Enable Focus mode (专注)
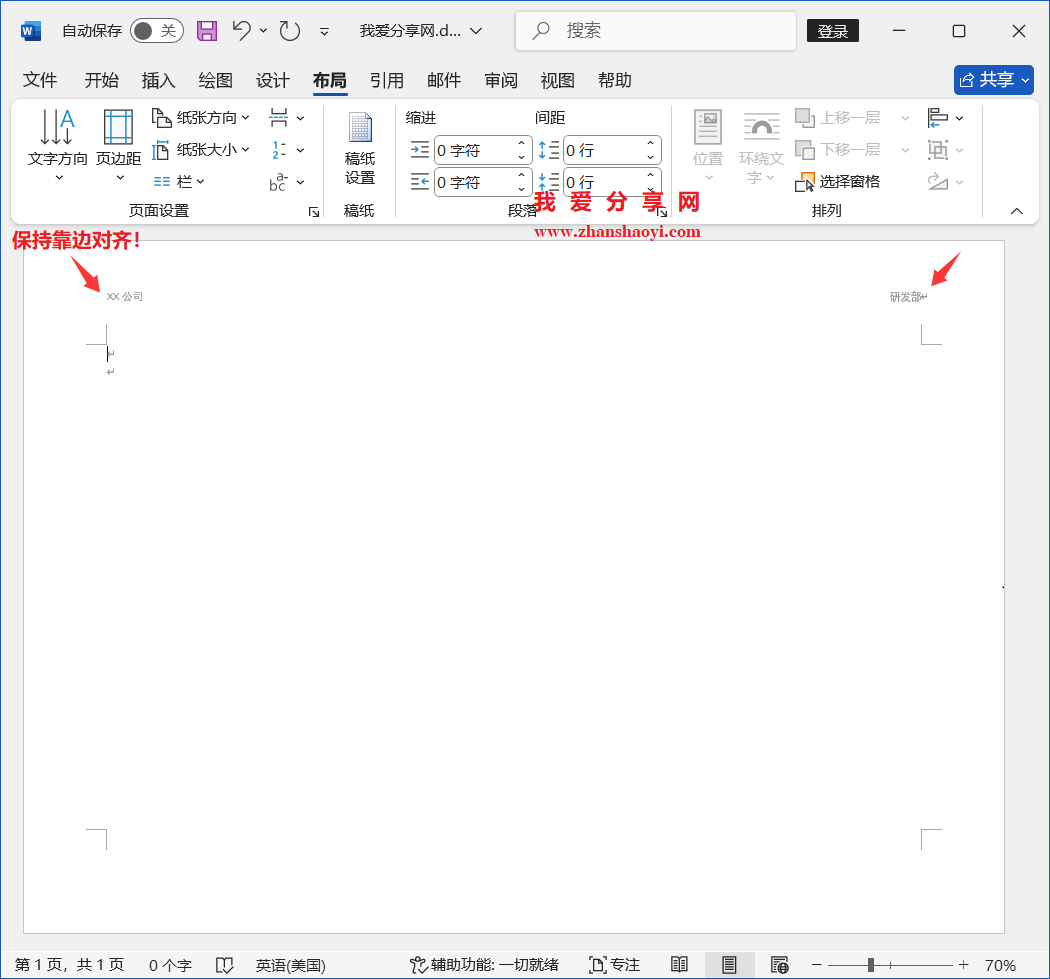 pos(614,965)
